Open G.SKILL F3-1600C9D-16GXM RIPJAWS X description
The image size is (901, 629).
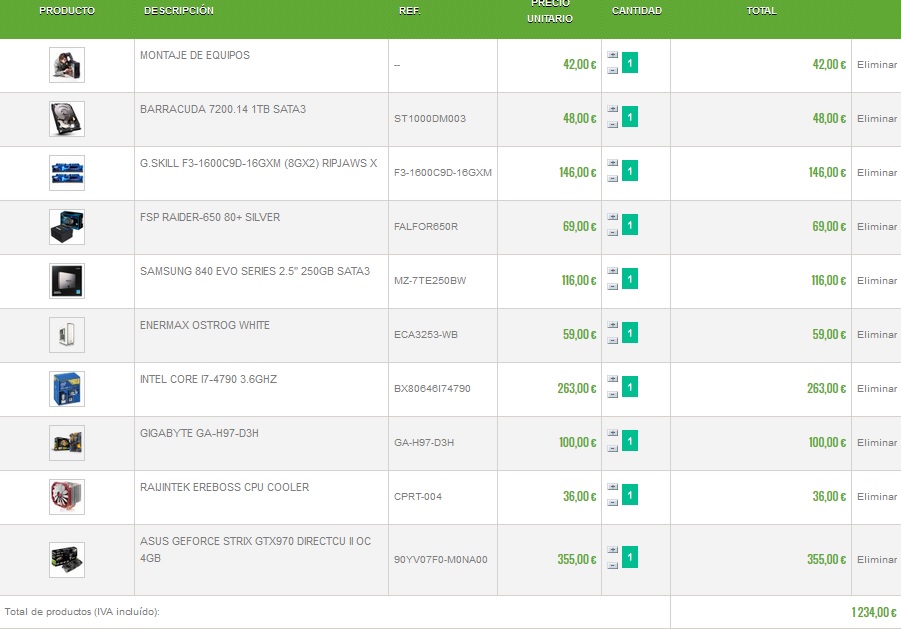point(259,164)
